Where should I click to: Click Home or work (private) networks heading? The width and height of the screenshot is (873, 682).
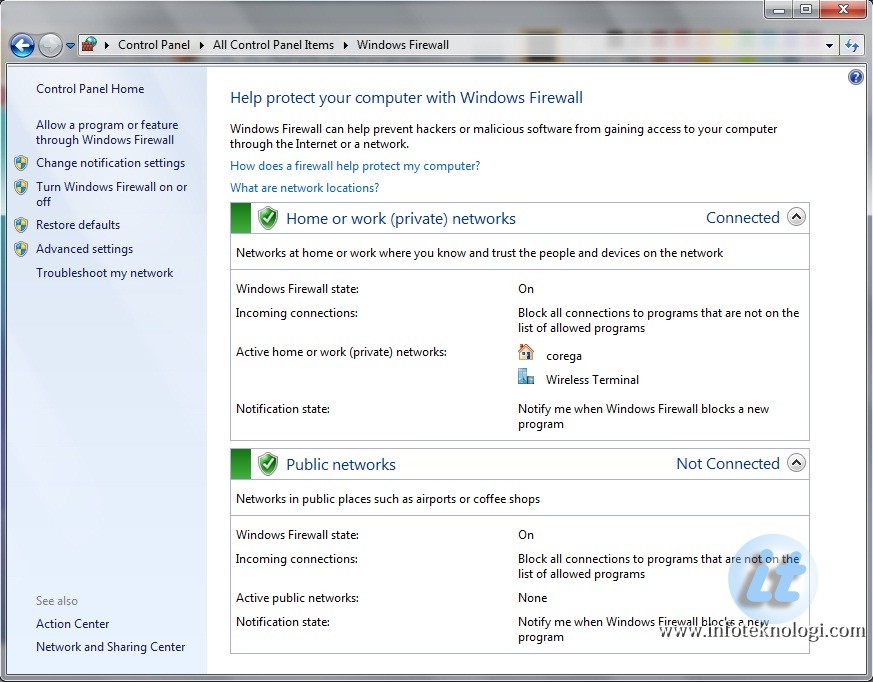[401, 218]
